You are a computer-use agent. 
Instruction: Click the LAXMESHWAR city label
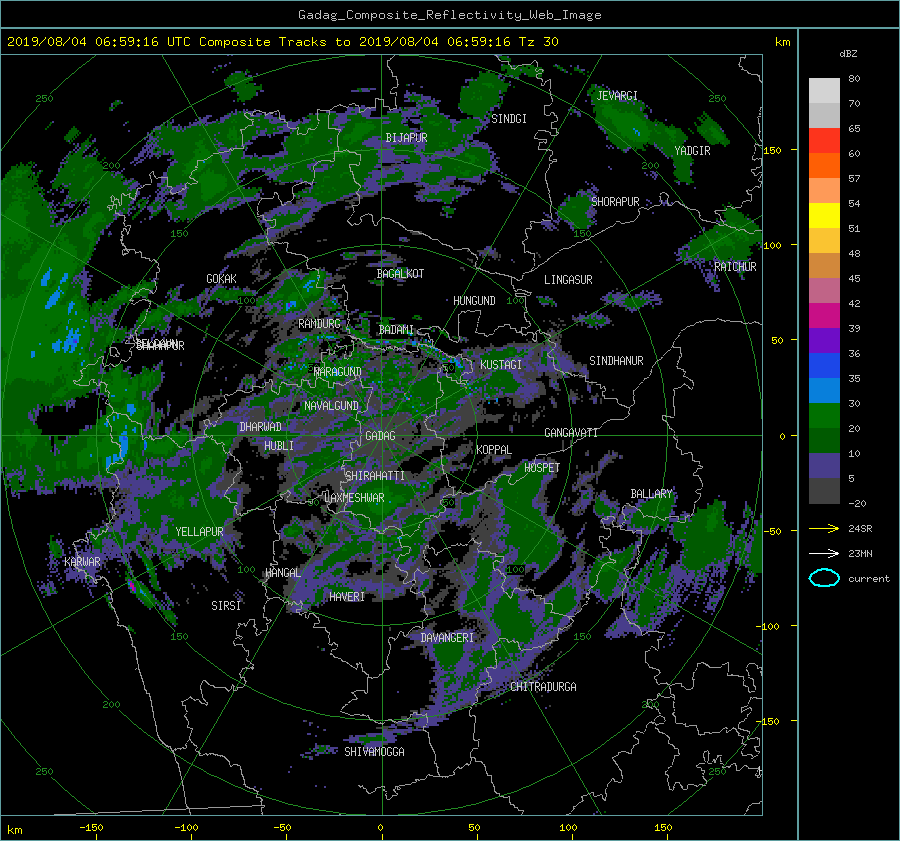click(x=354, y=498)
